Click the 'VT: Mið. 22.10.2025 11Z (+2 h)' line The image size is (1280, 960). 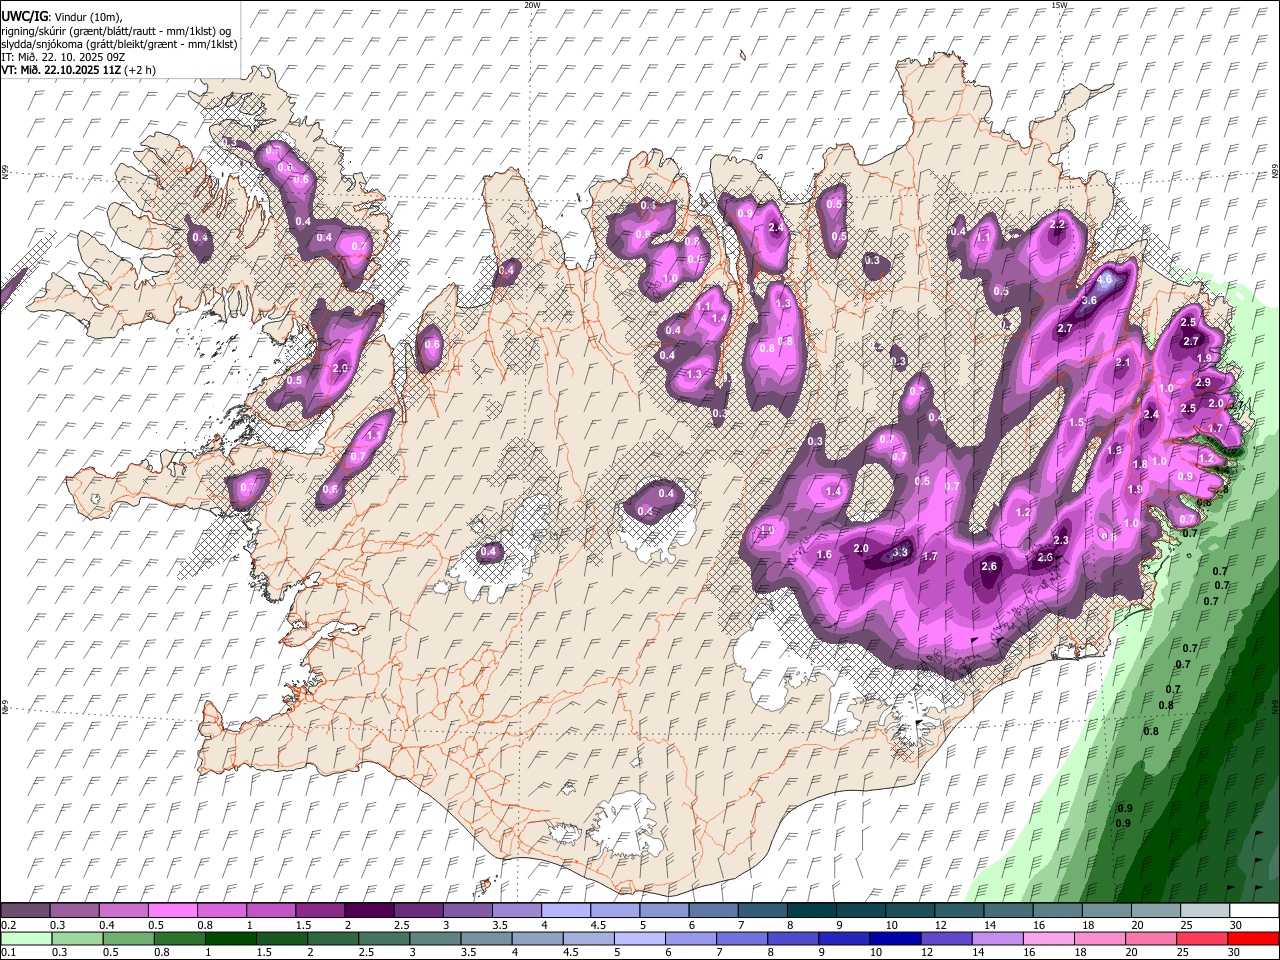click(76, 70)
